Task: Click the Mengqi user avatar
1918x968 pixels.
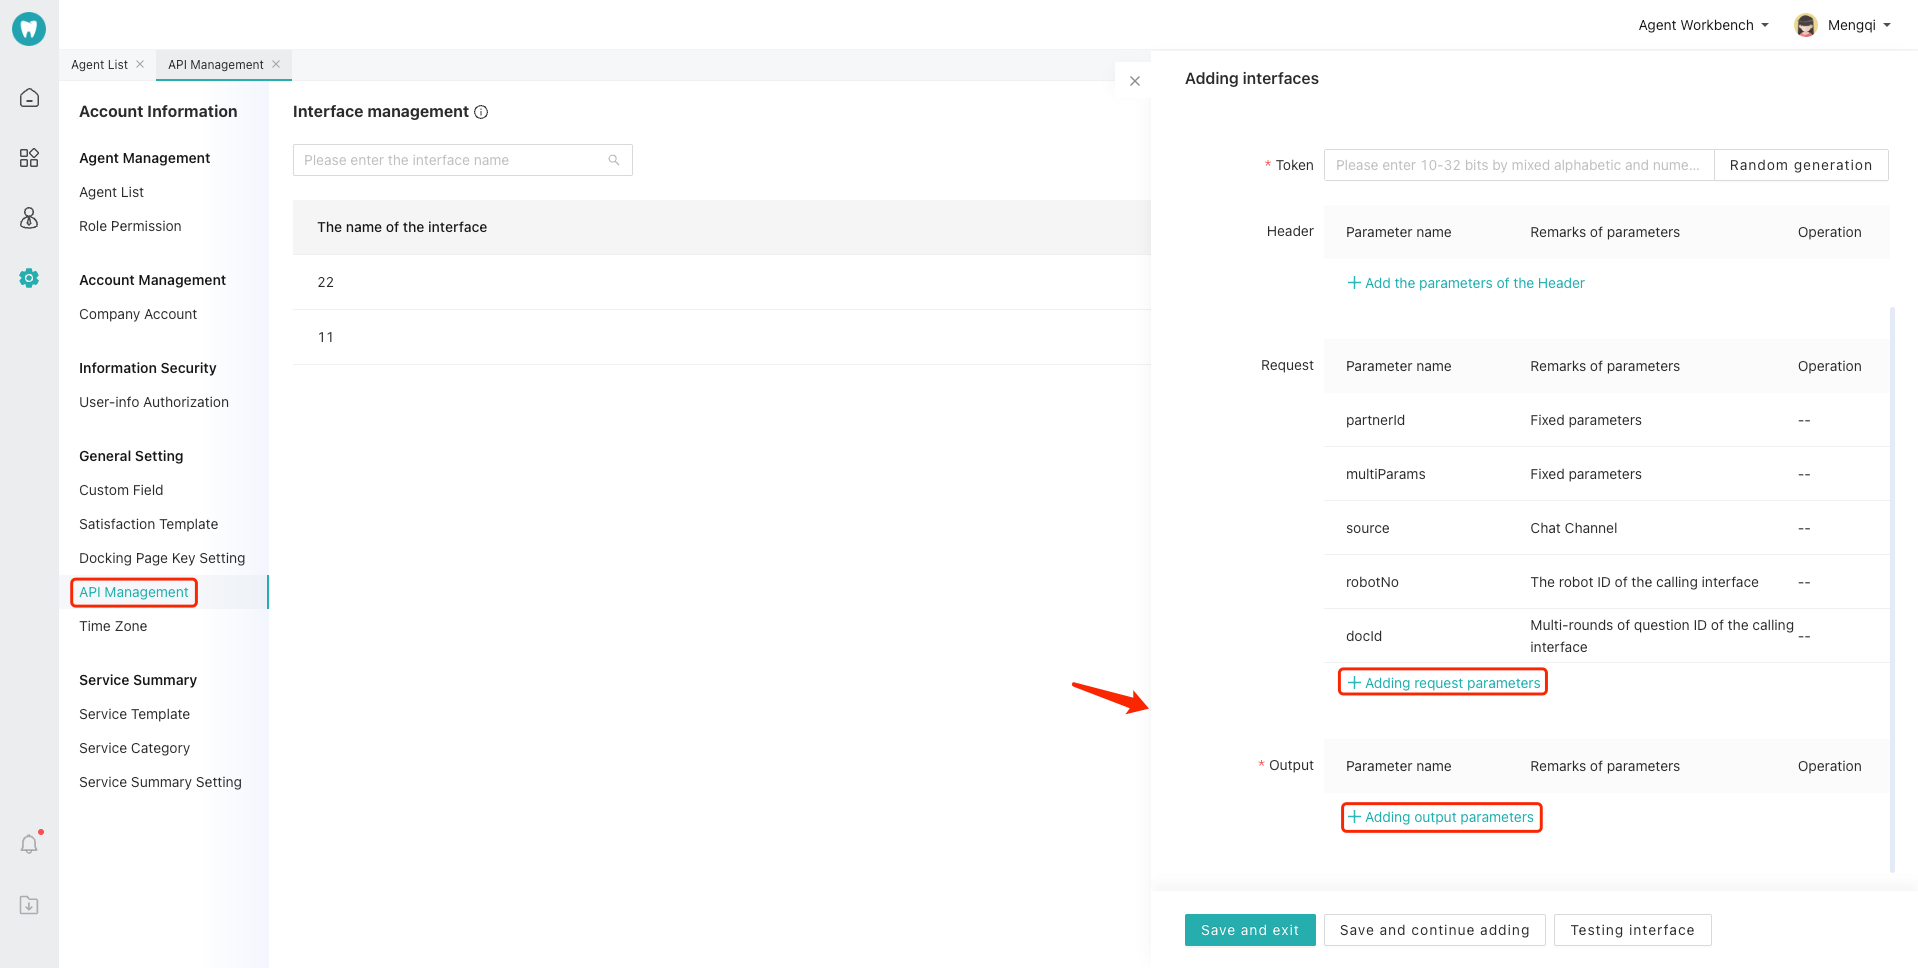Action: pyautogui.click(x=1806, y=25)
